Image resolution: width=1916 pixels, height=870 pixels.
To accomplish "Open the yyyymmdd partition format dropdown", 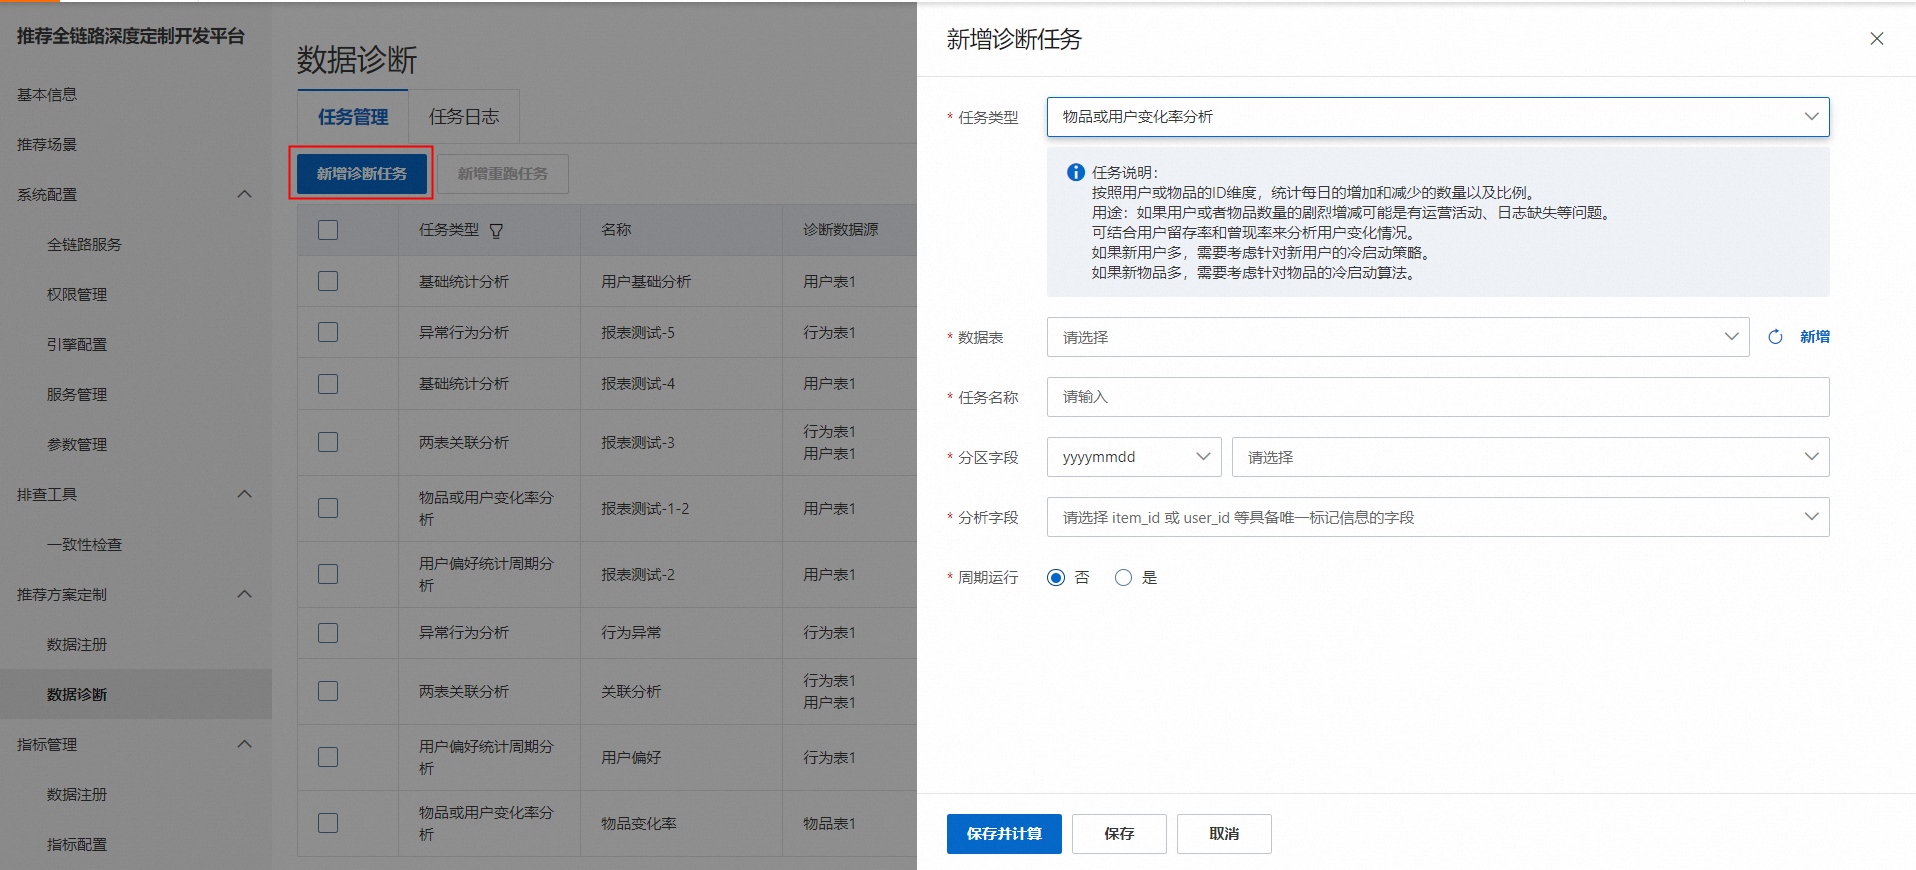I will pos(1134,457).
